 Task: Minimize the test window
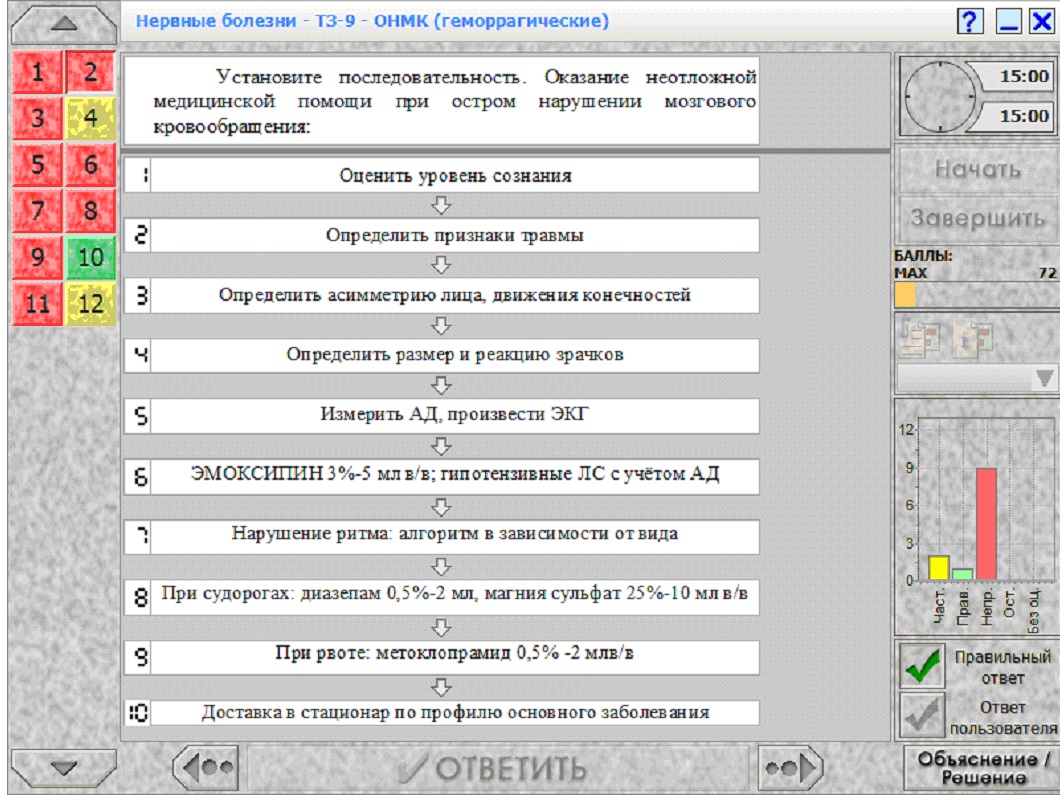click(1009, 22)
